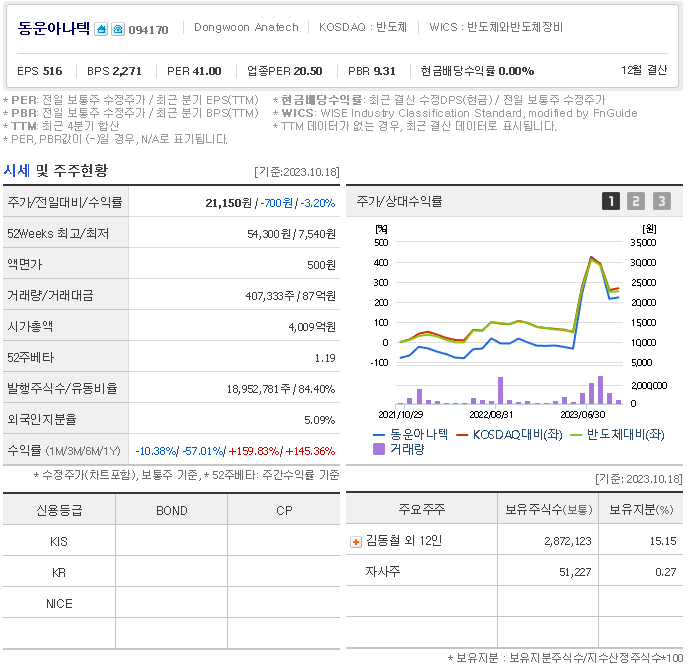
Task: Click the chart's 2023/06/30 date label
Action: (583, 415)
